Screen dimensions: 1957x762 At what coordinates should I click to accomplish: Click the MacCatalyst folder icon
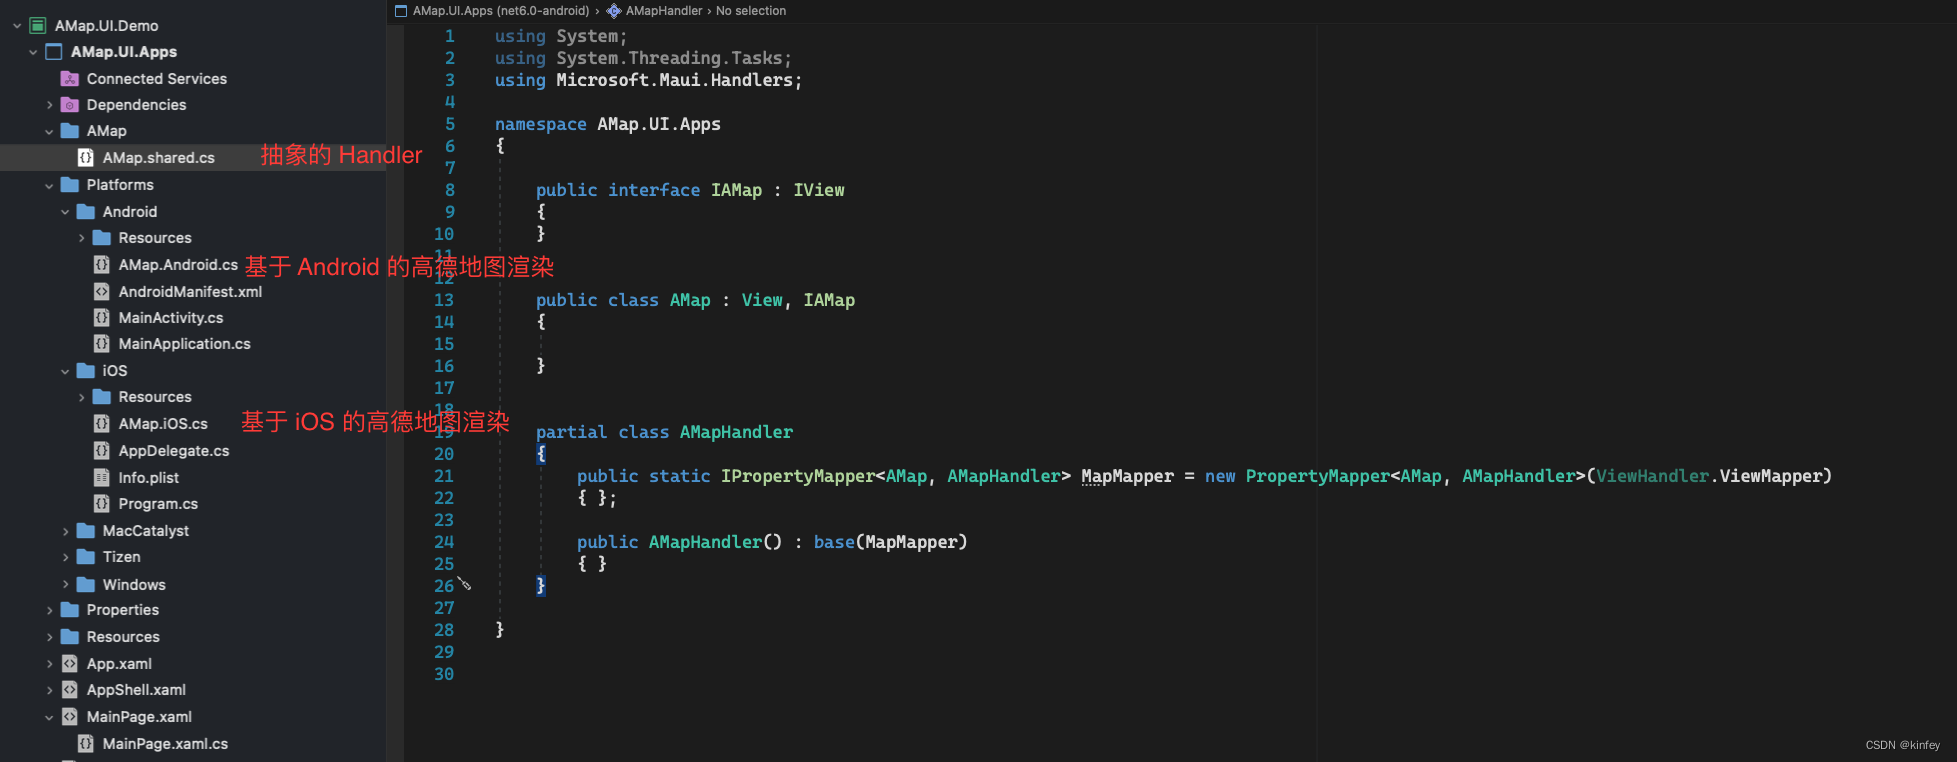coord(86,531)
